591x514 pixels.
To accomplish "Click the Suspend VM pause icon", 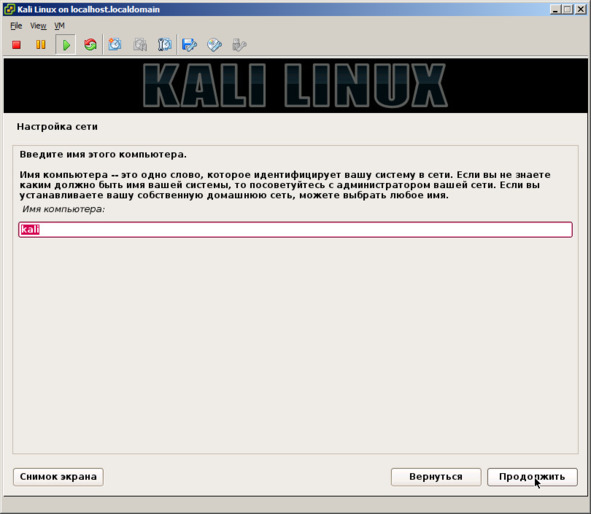I will pos(40,45).
